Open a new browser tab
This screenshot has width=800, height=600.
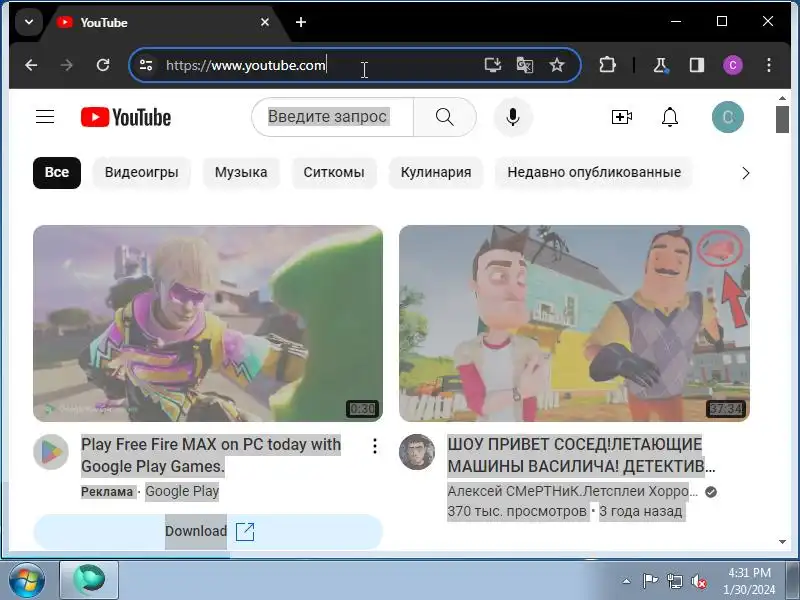coord(301,22)
